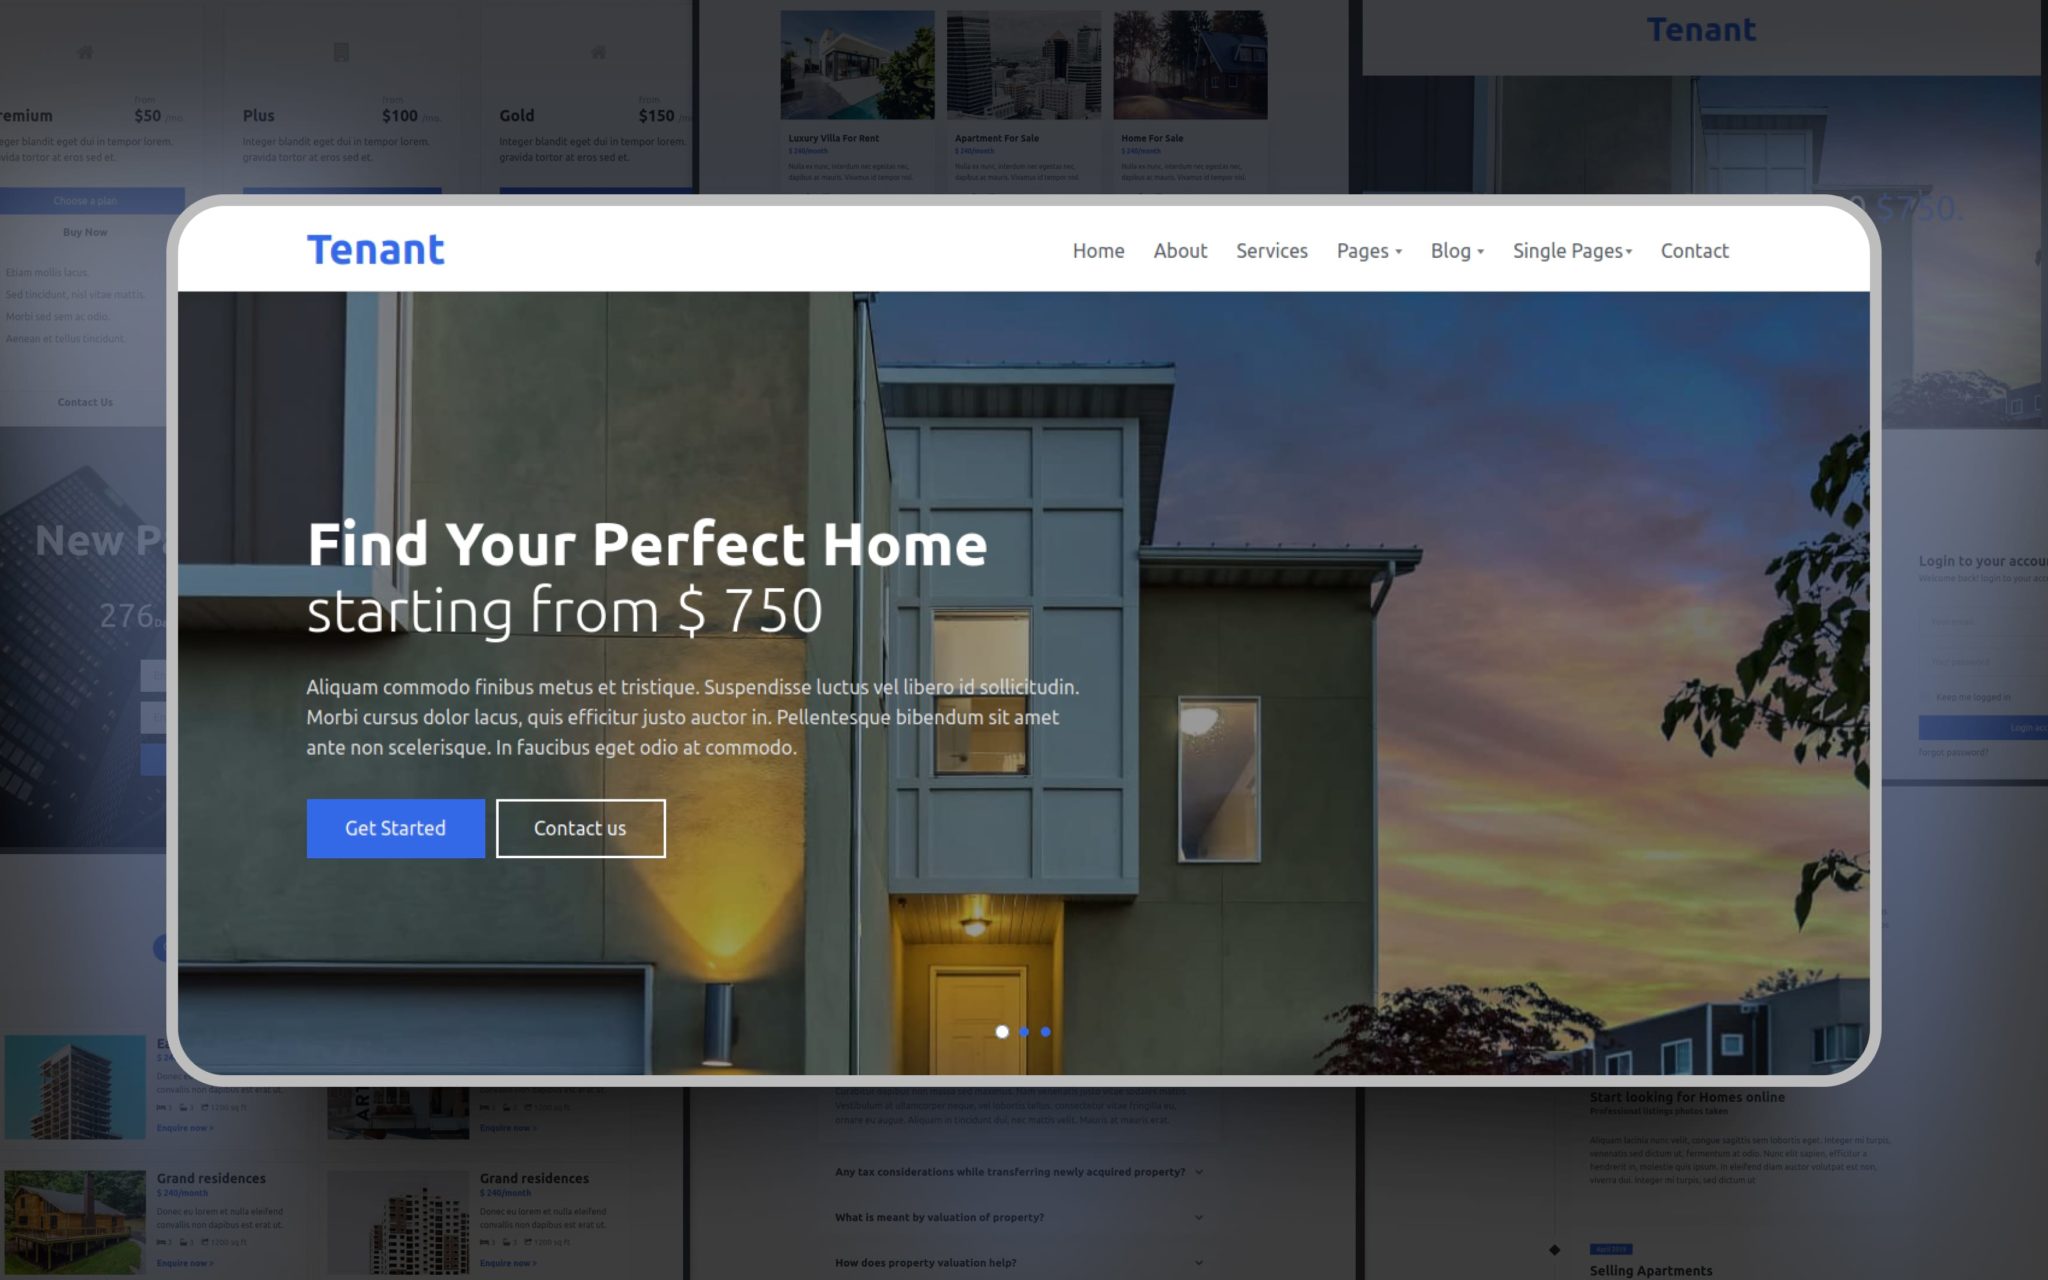2048x1280 pixels.
Task: Click the forgot password? link
Action: pos(1953,752)
